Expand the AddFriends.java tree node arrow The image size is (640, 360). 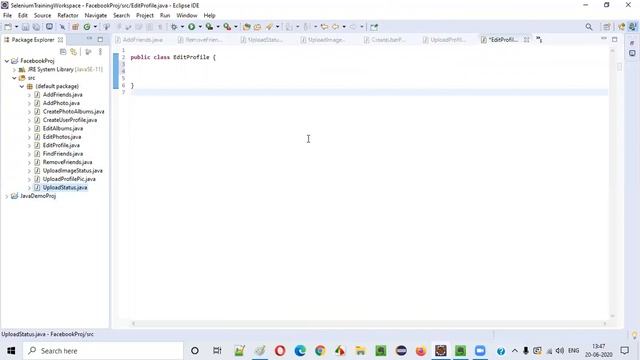click(x=29, y=95)
